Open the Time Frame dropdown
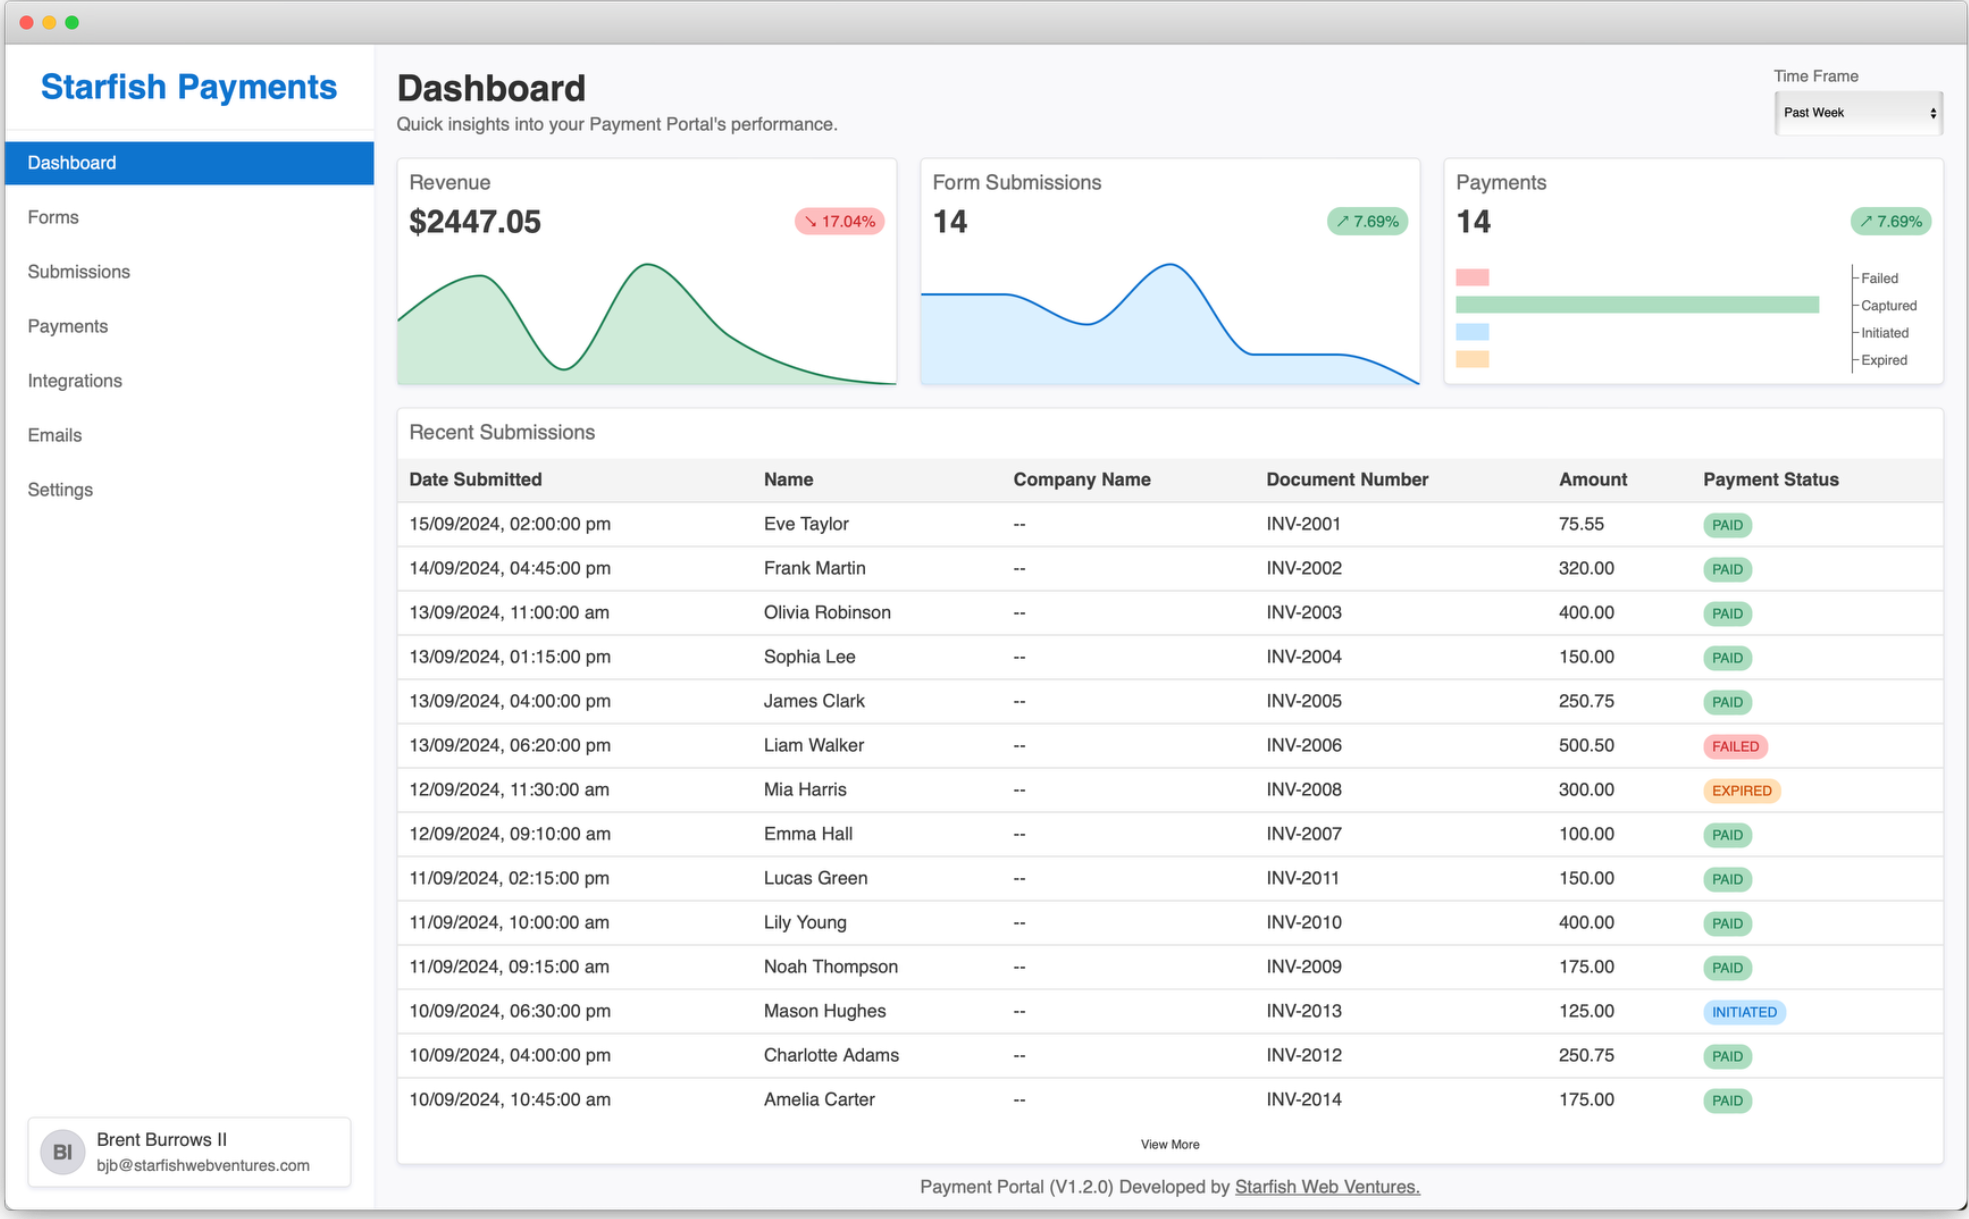Viewport: 1969px width, 1219px height. 1857,113
